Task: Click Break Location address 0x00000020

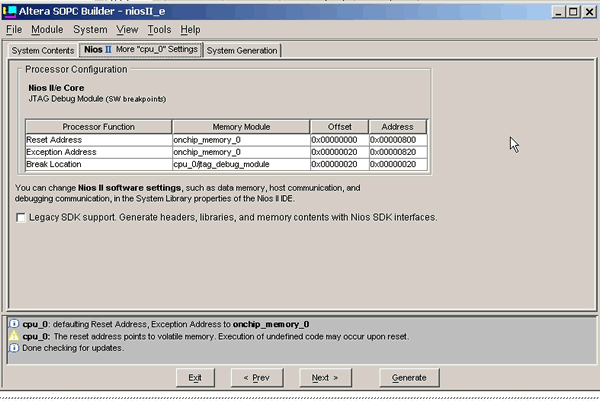Action: click(398, 164)
